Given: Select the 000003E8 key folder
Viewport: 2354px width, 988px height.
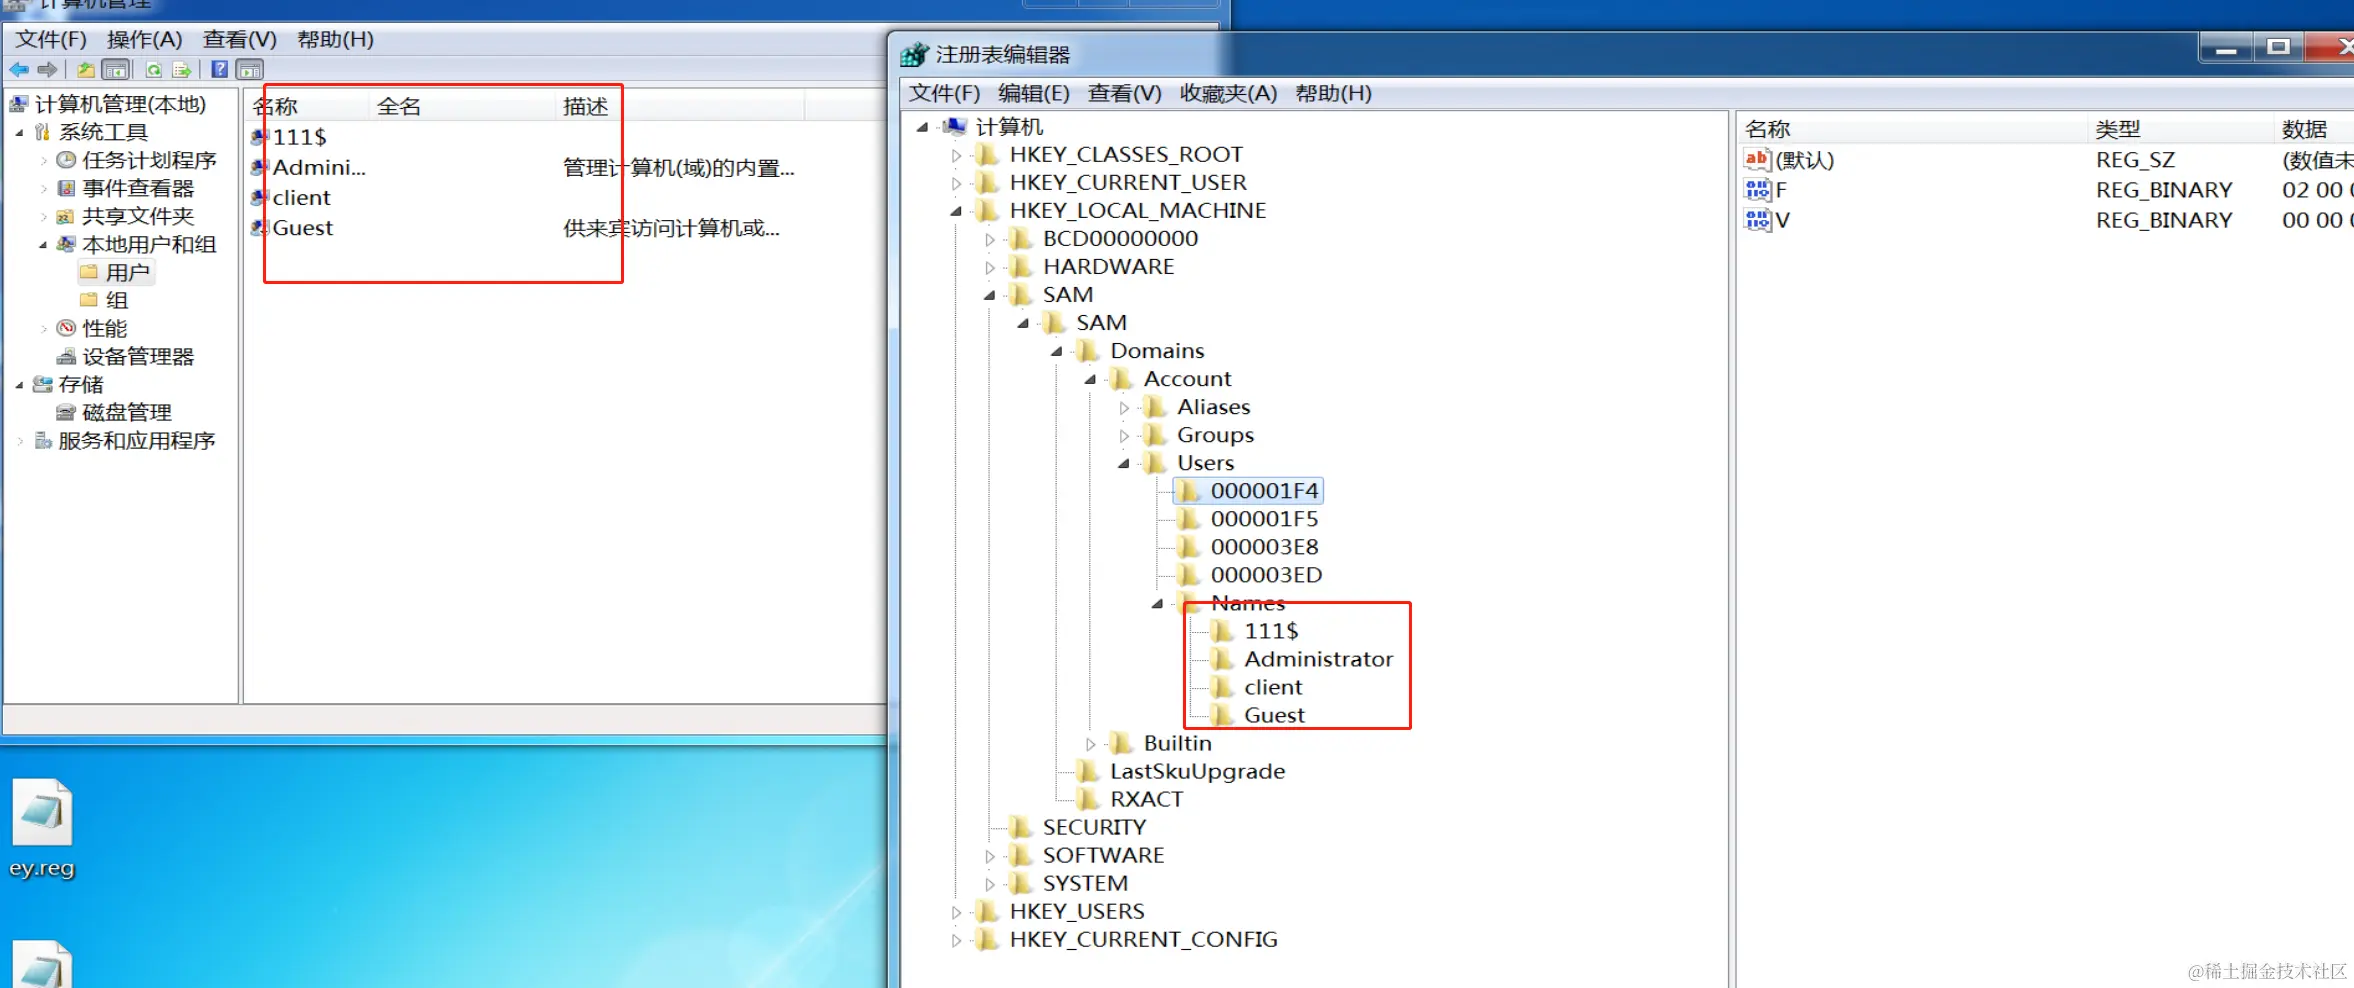Looking at the screenshot, I should (x=1249, y=547).
